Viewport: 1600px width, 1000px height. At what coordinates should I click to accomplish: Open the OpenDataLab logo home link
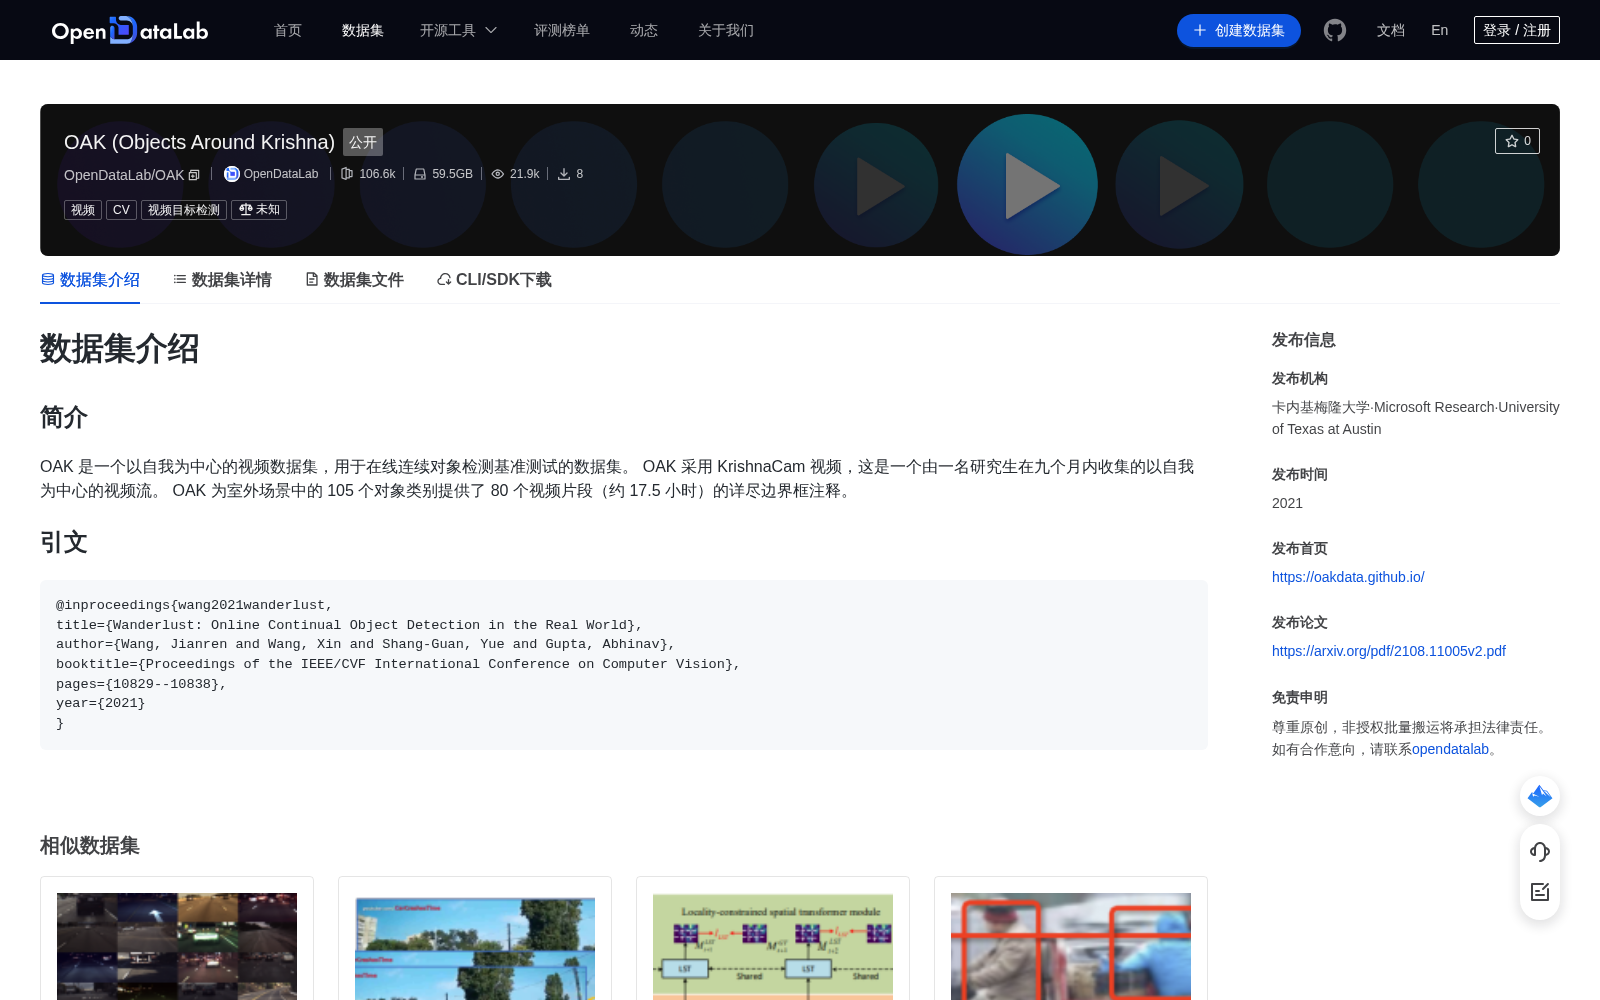pyautogui.click(x=130, y=30)
